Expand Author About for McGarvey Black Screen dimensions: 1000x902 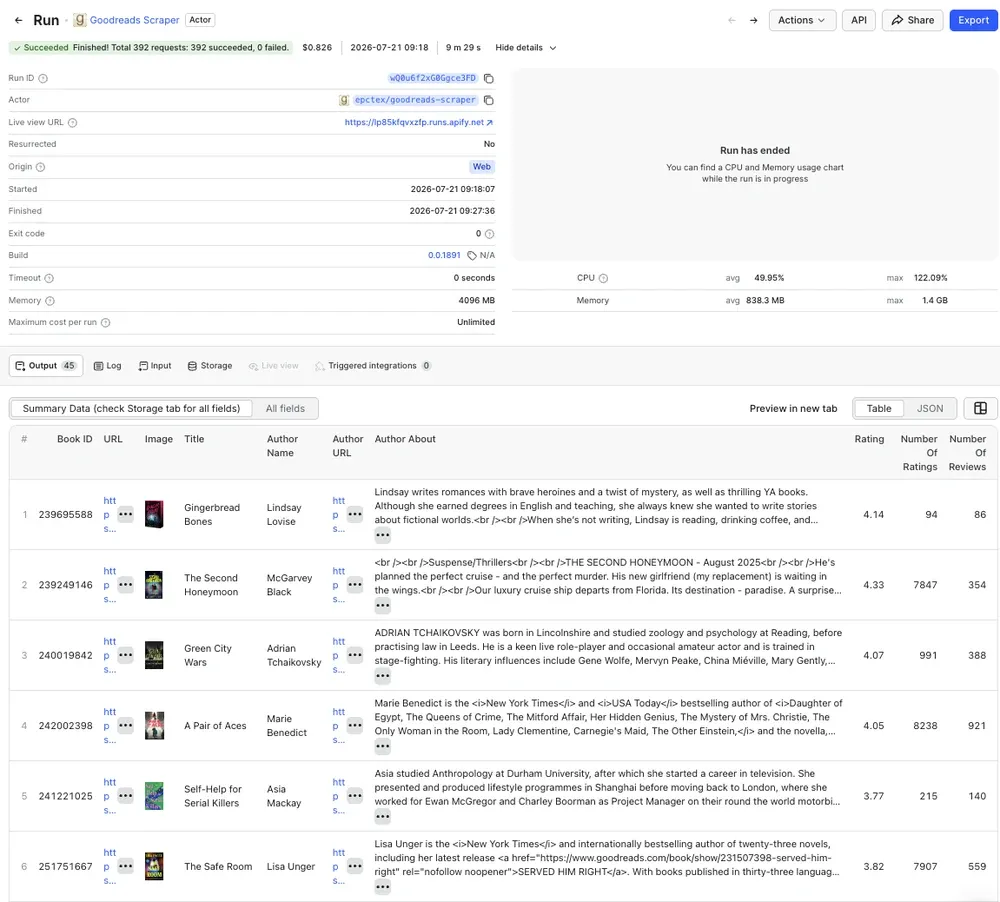(x=383, y=605)
